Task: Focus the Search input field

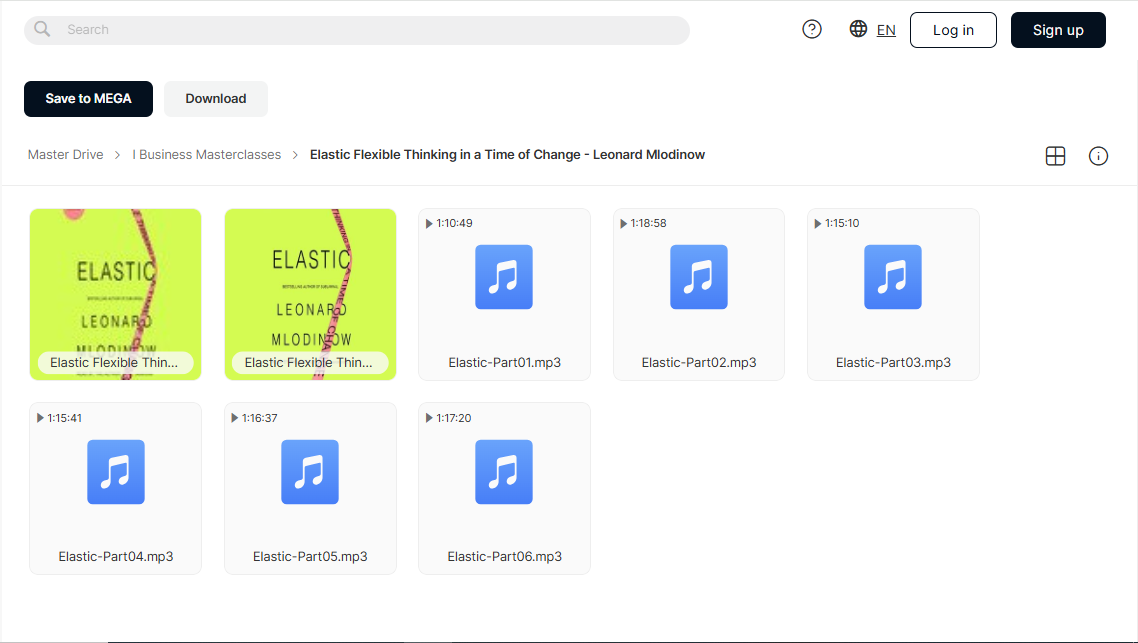Action: tap(356, 30)
